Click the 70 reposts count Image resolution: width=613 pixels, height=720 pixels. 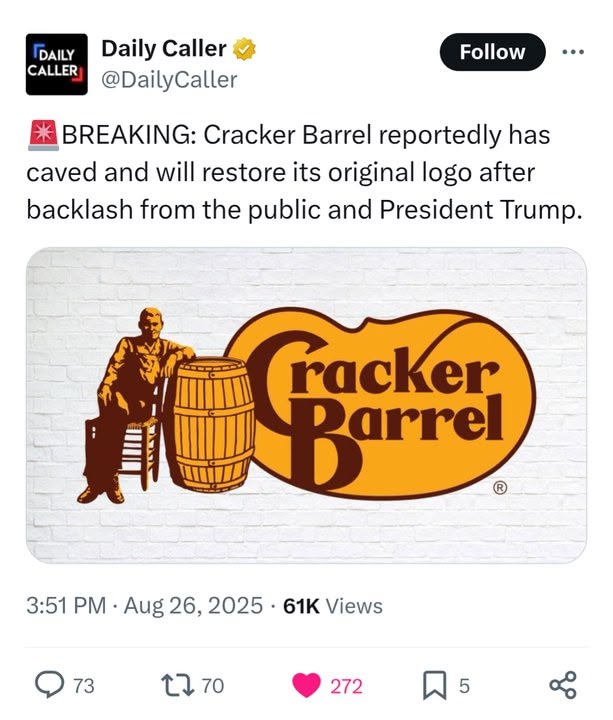(213, 686)
